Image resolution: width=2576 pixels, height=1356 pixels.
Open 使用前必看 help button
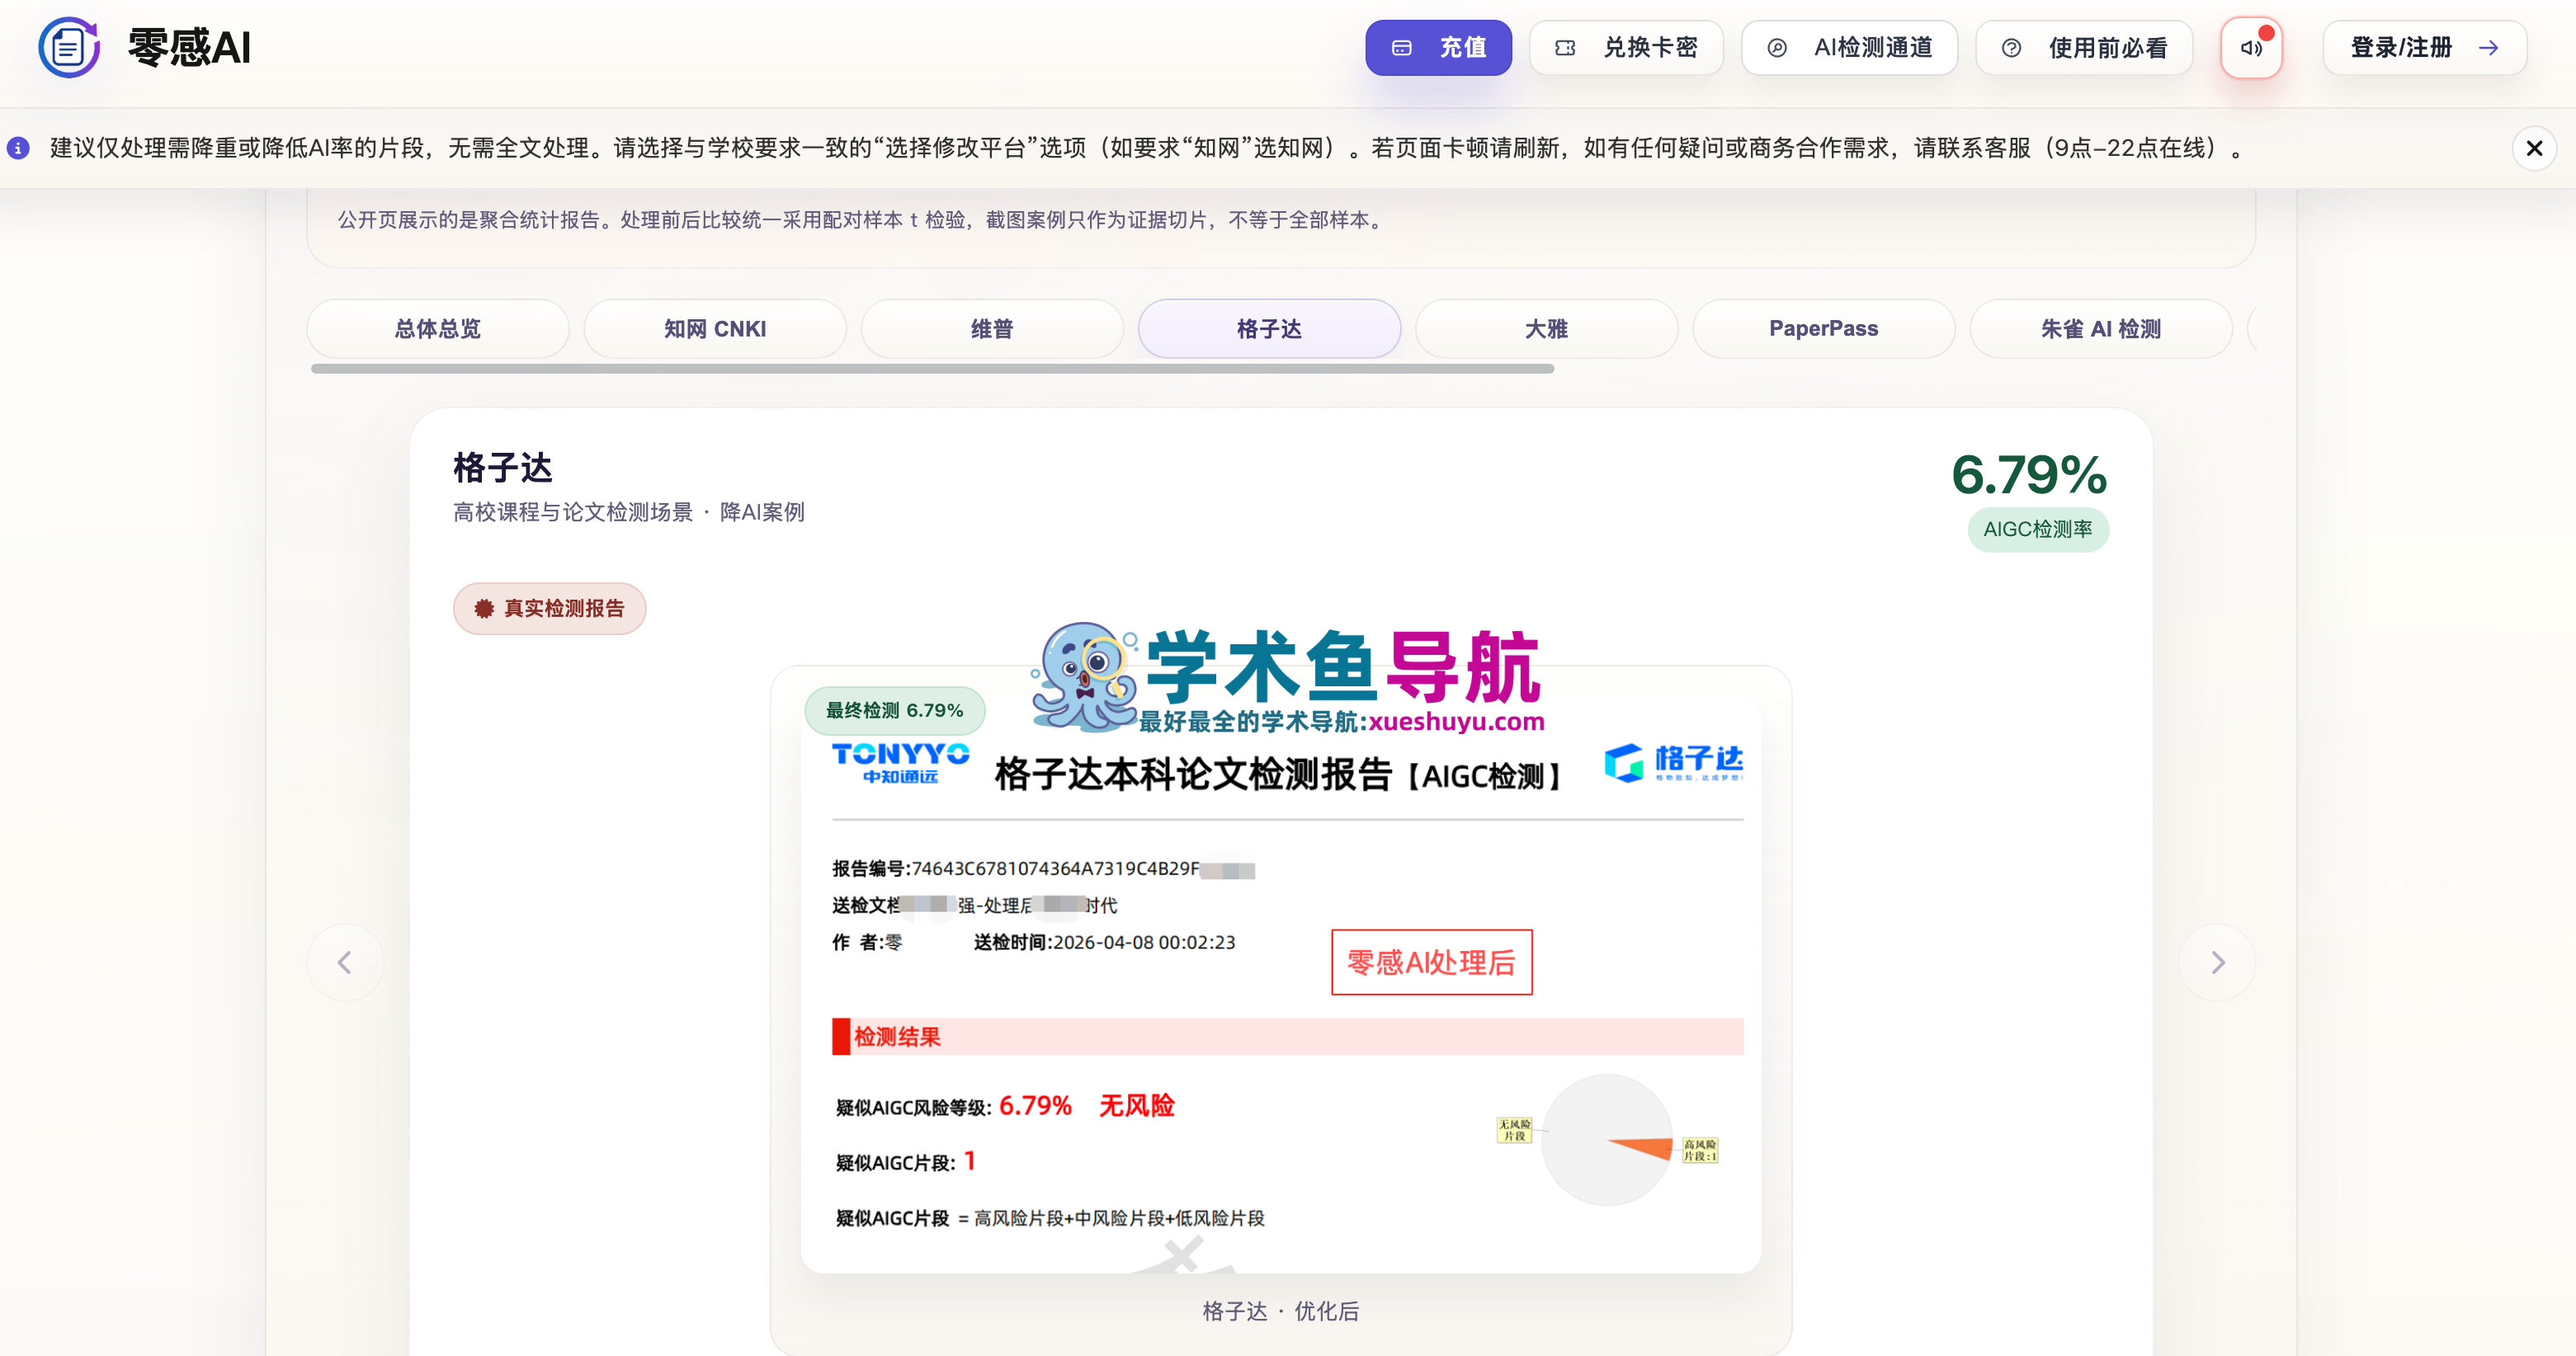(2084, 48)
